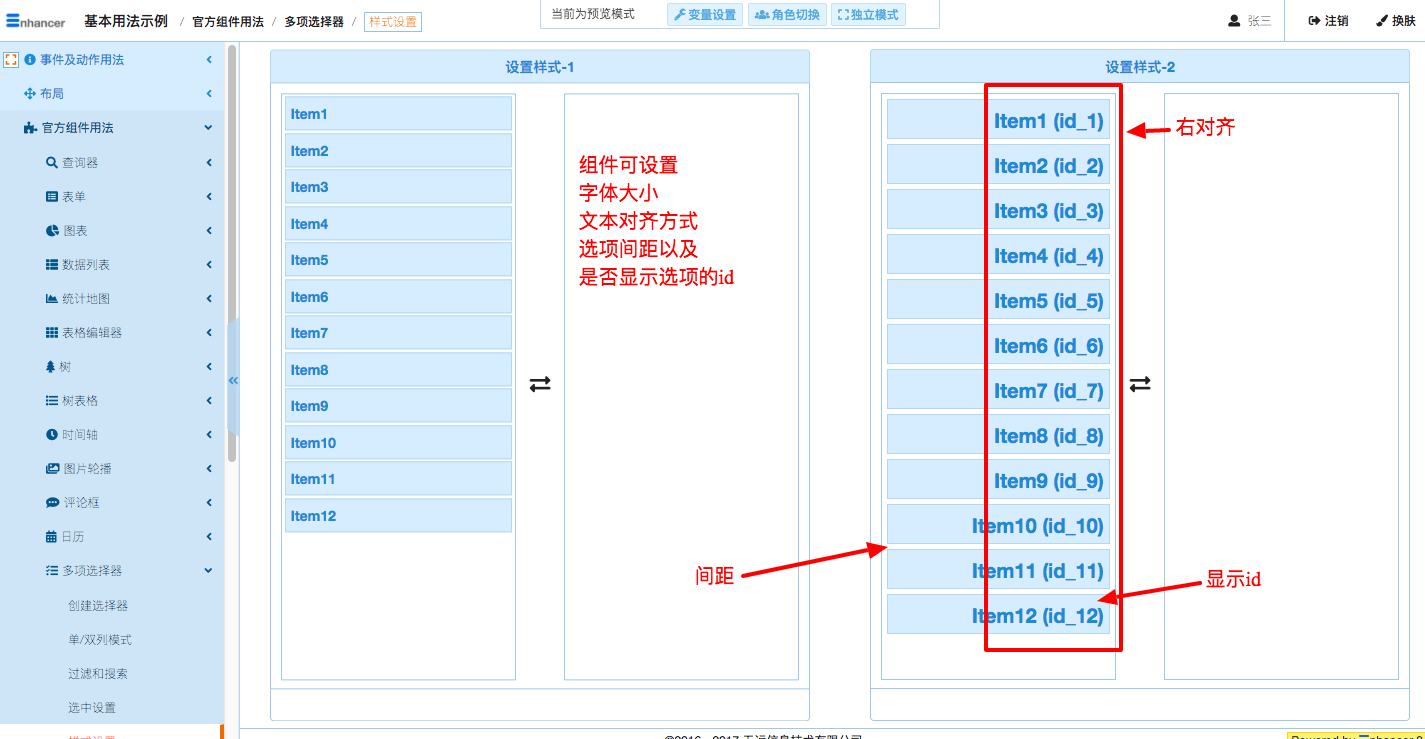Select Item5 in the 设置样式-1 list

398,260
